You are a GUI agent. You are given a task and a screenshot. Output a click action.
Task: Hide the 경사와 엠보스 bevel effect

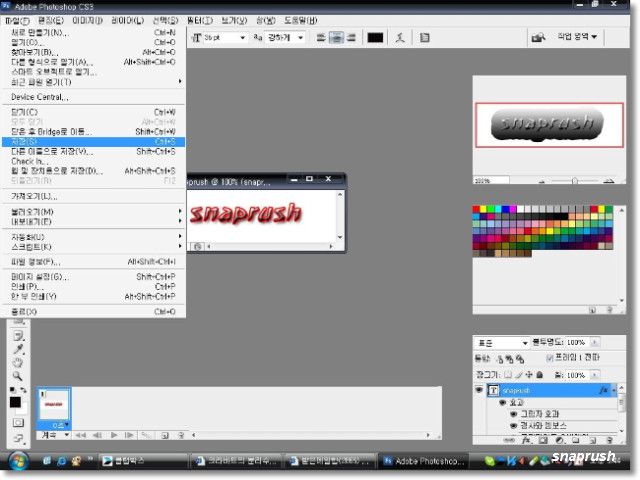(513, 426)
